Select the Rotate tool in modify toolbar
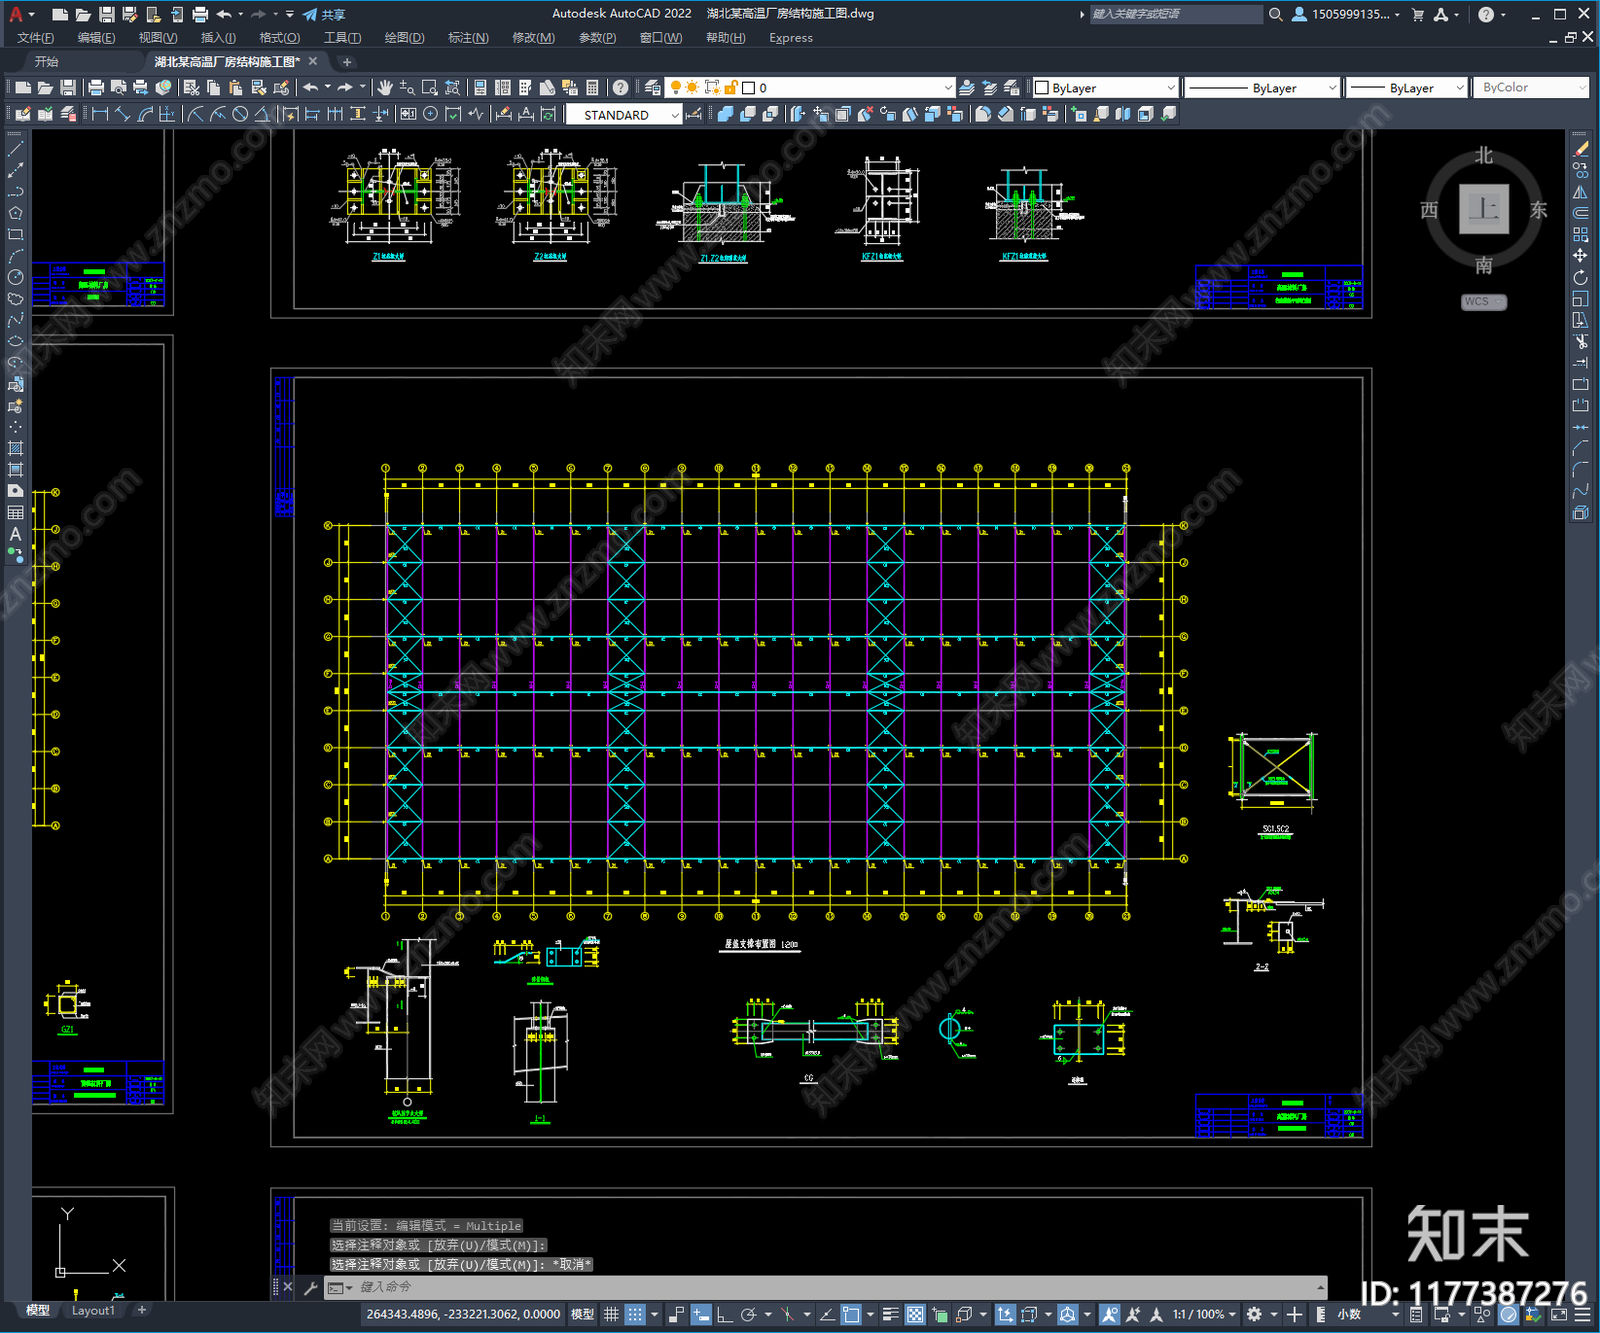This screenshot has width=1600, height=1333. [1580, 277]
